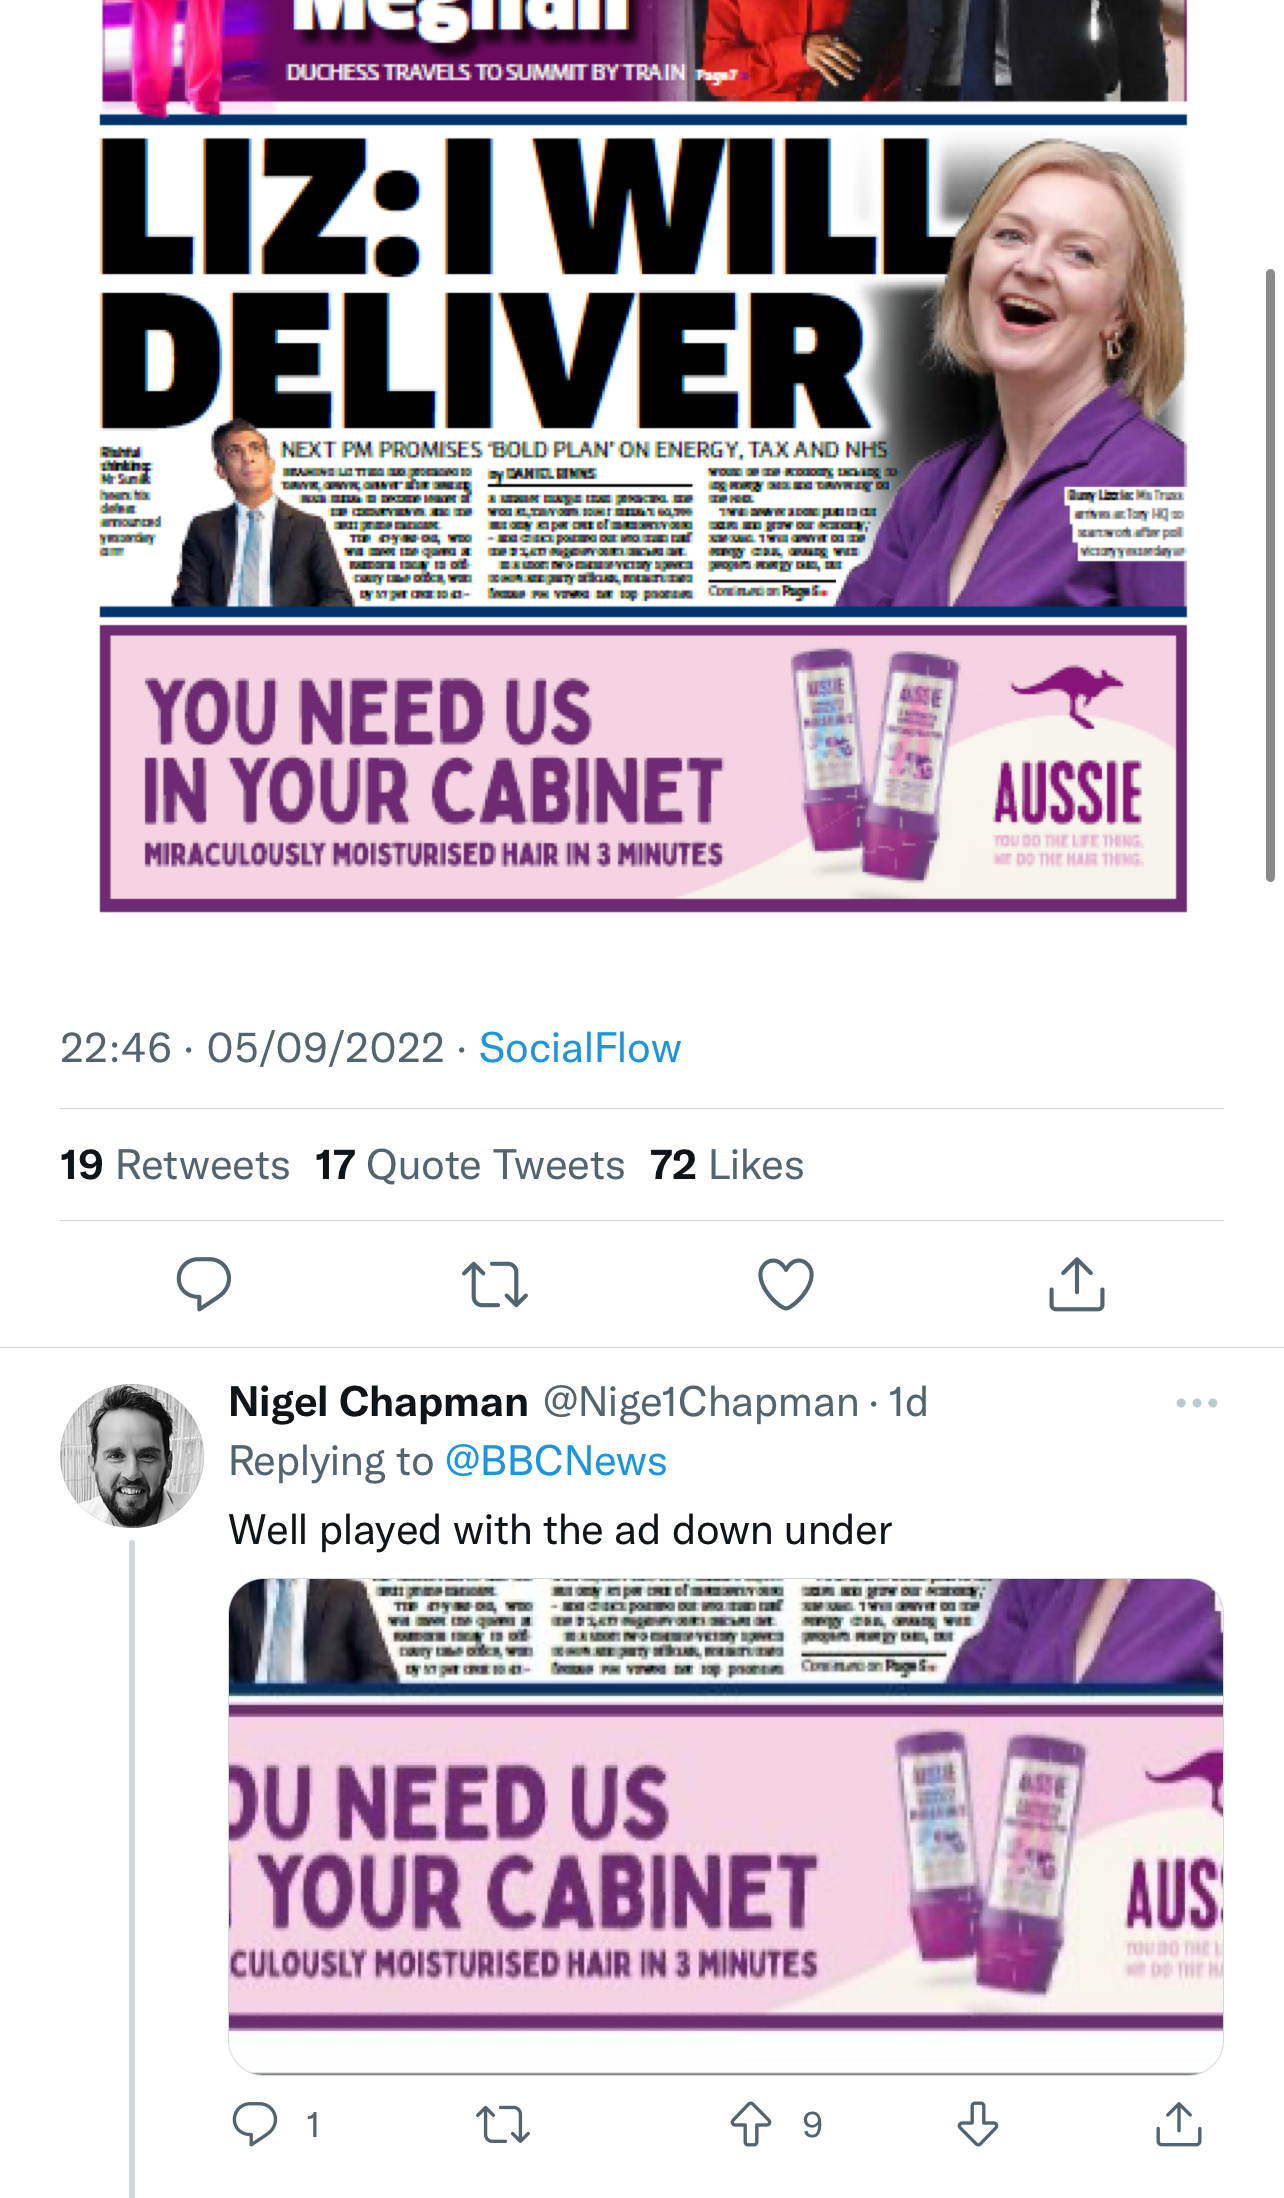The width and height of the screenshot is (1284, 2198).
Task: Open more options on Nigel's reply
Action: (1196, 1403)
